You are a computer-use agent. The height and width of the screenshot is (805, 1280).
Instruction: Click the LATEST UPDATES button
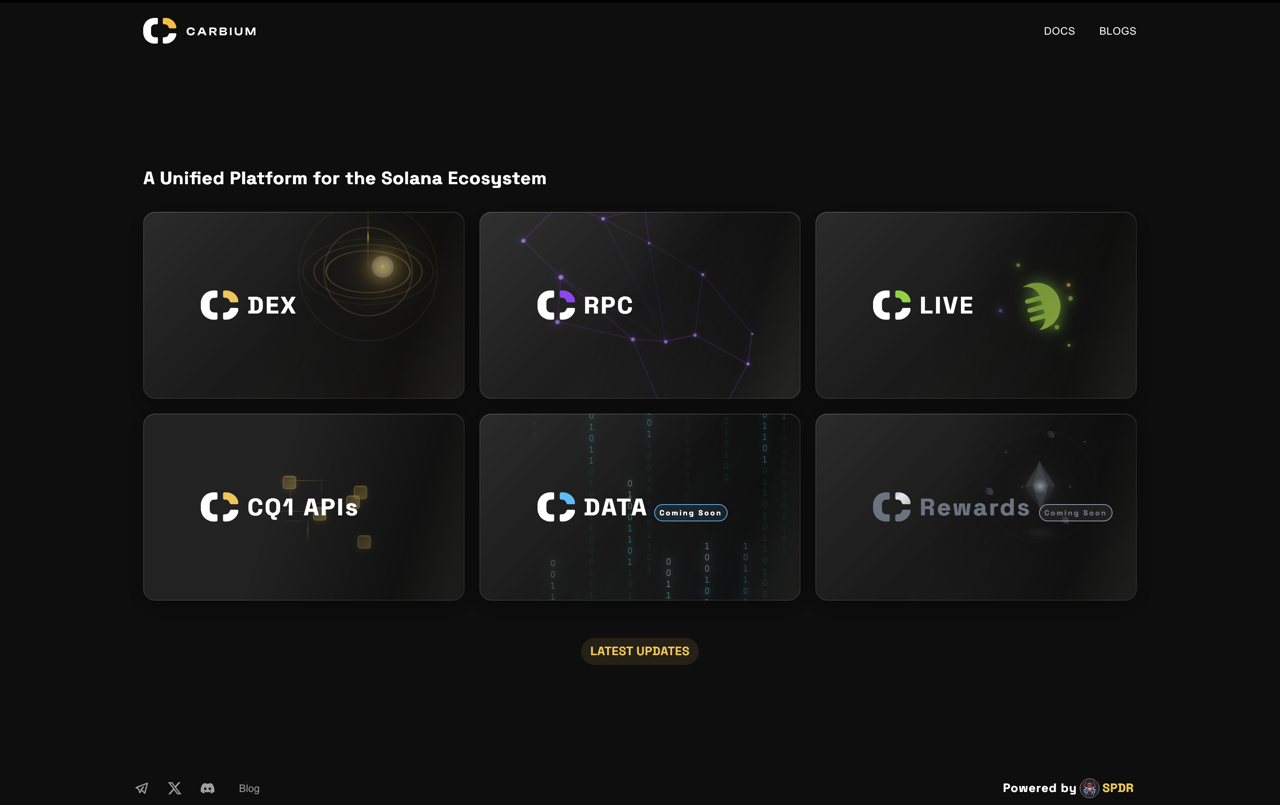(x=640, y=651)
